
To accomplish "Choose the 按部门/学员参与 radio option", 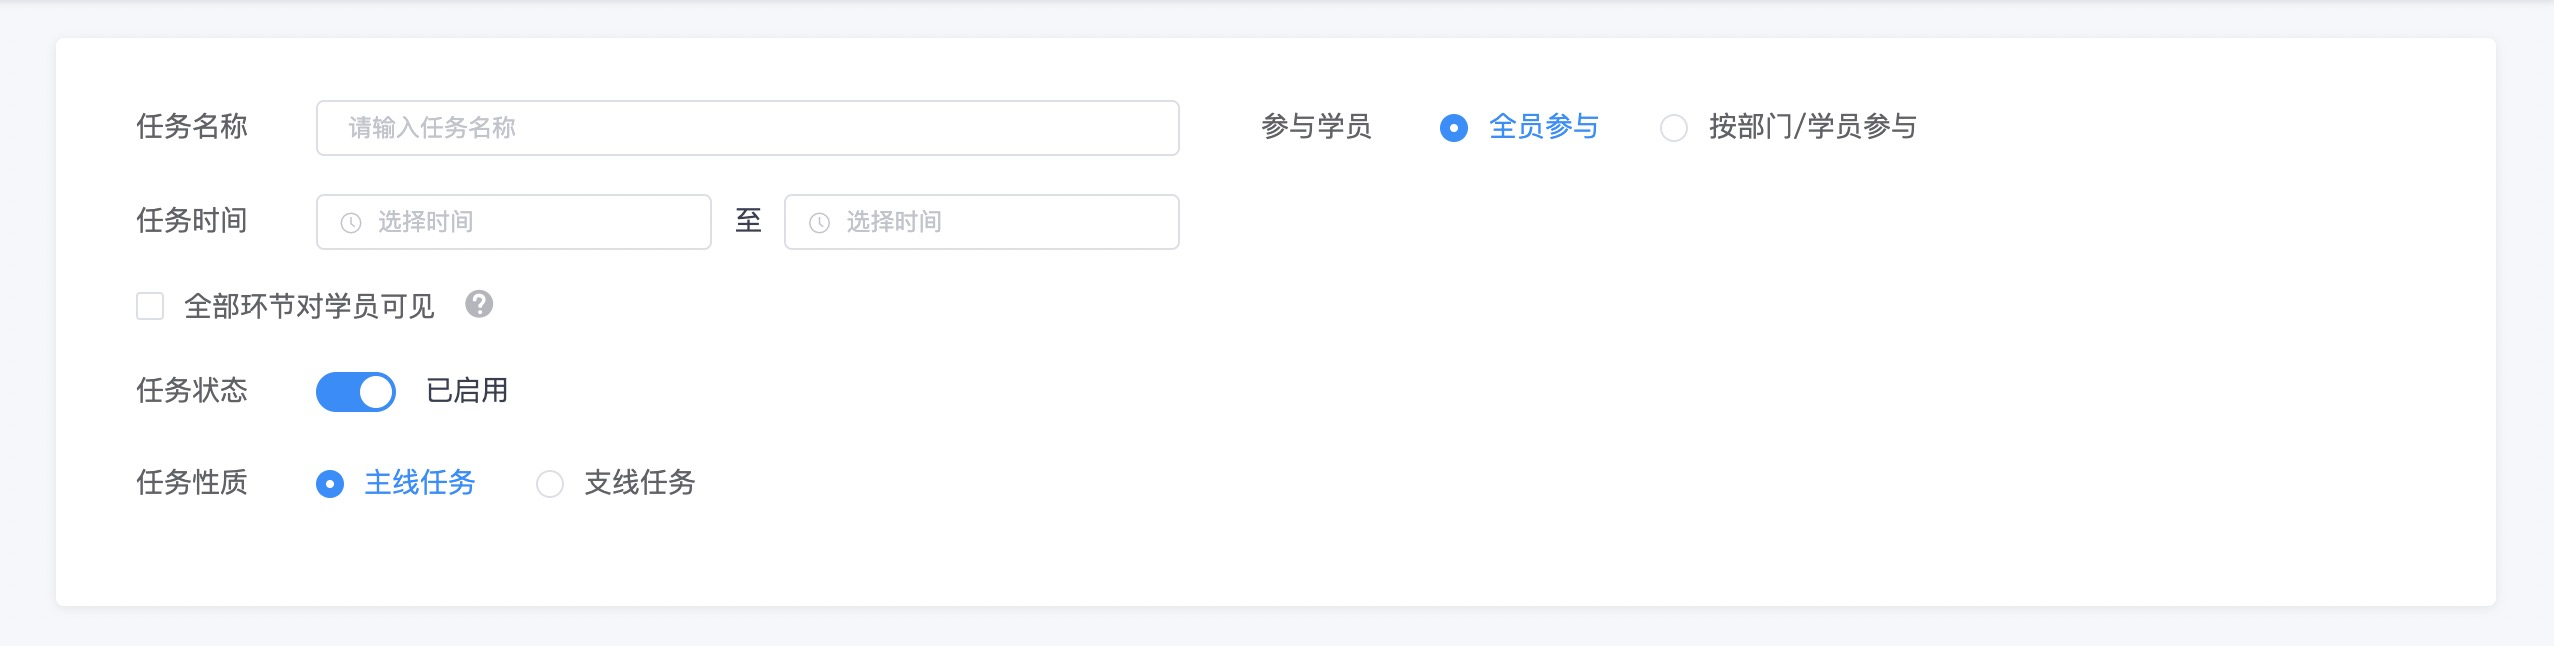I will click(1673, 128).
